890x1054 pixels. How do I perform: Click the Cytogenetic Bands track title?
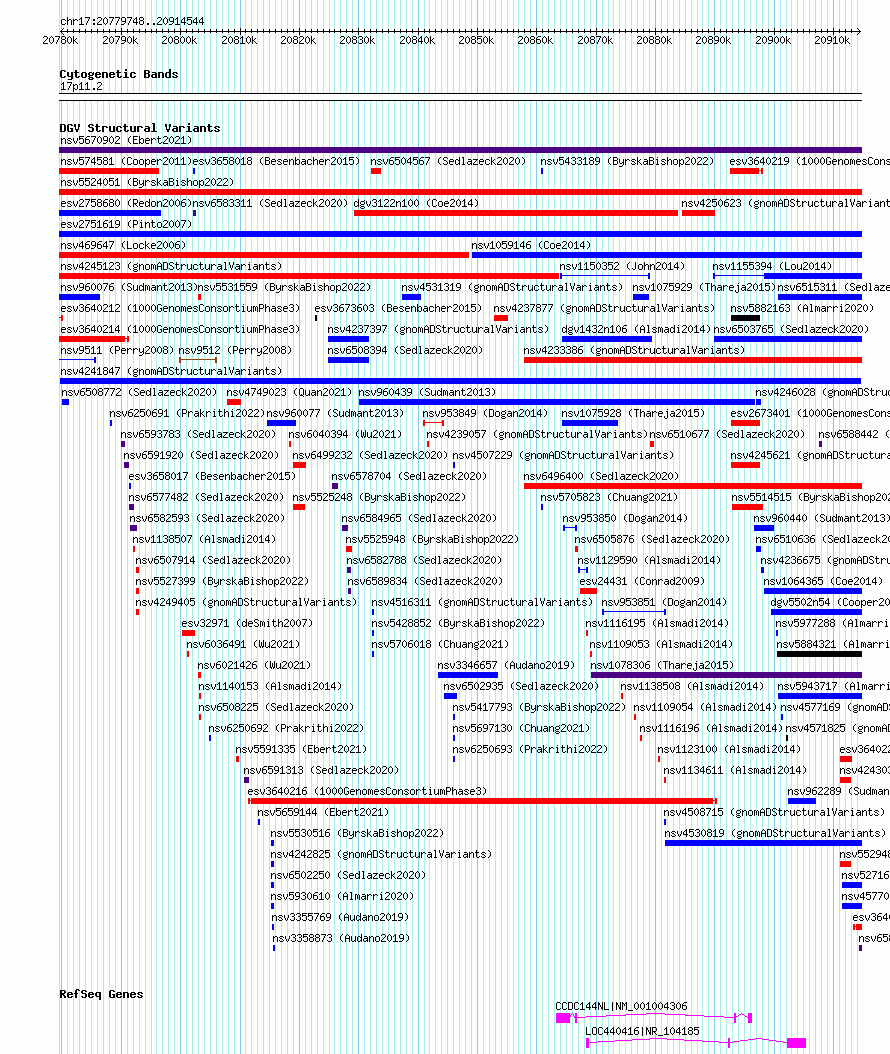[x=119, y=74]
